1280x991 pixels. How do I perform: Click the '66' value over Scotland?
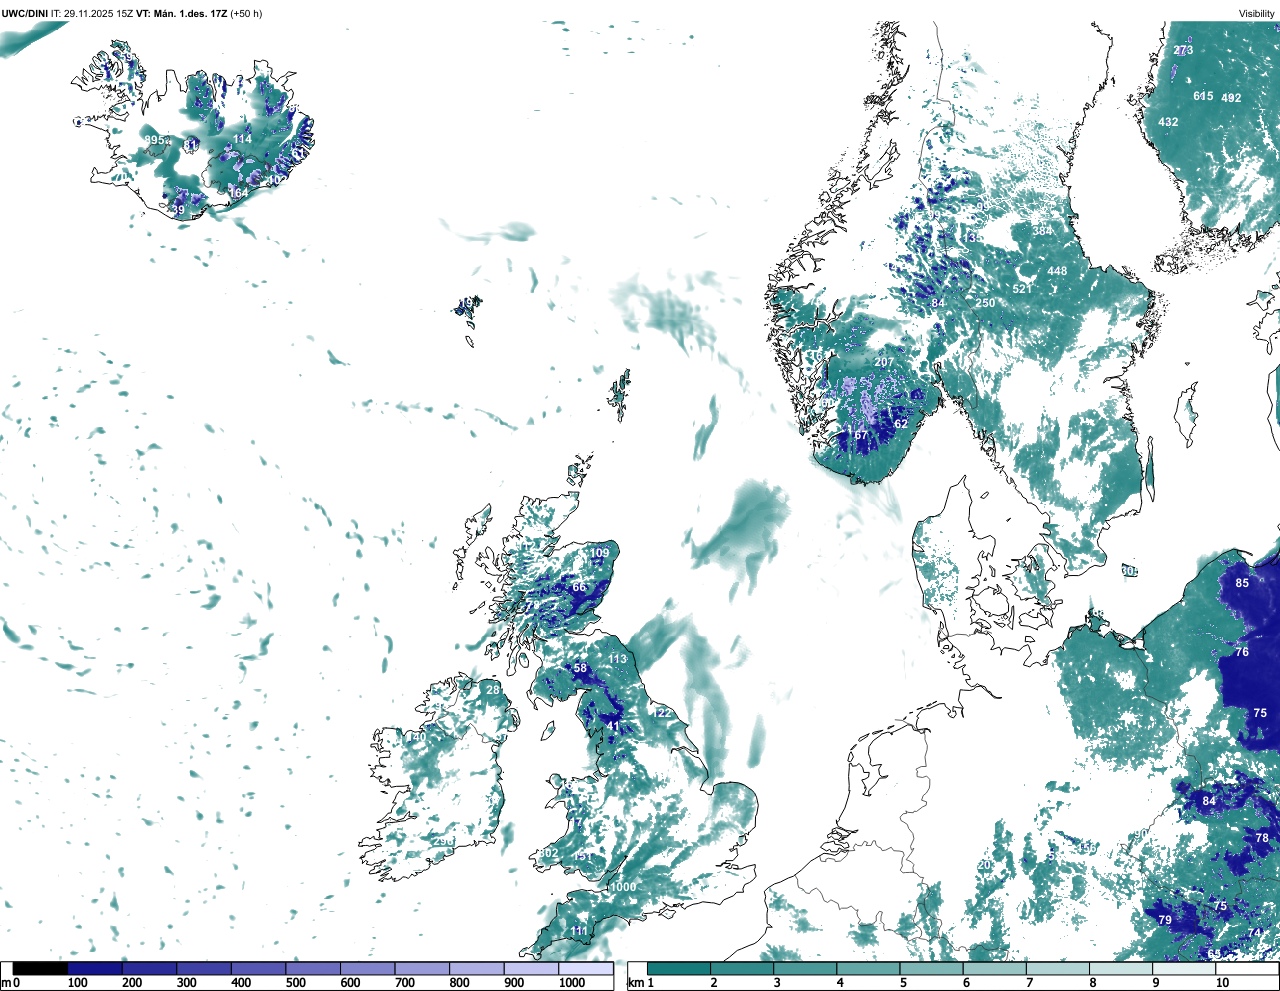point(579,587)
